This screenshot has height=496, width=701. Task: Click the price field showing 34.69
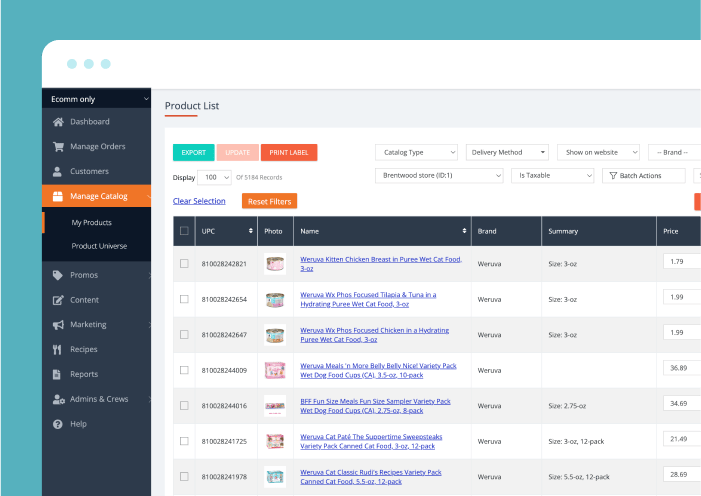pyautogui.click(x=682, y=403)
